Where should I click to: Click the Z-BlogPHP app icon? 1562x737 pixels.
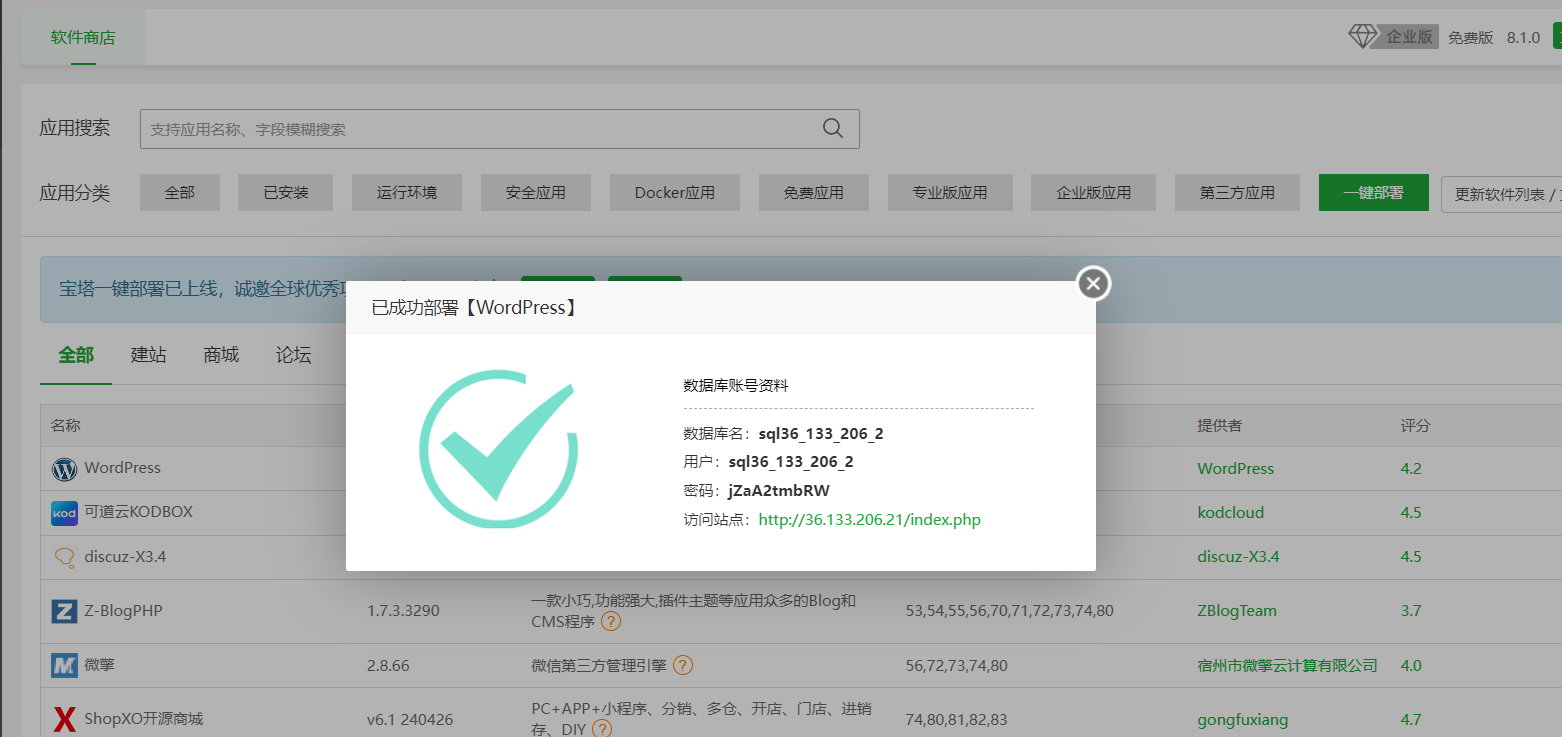pos(64,611)
